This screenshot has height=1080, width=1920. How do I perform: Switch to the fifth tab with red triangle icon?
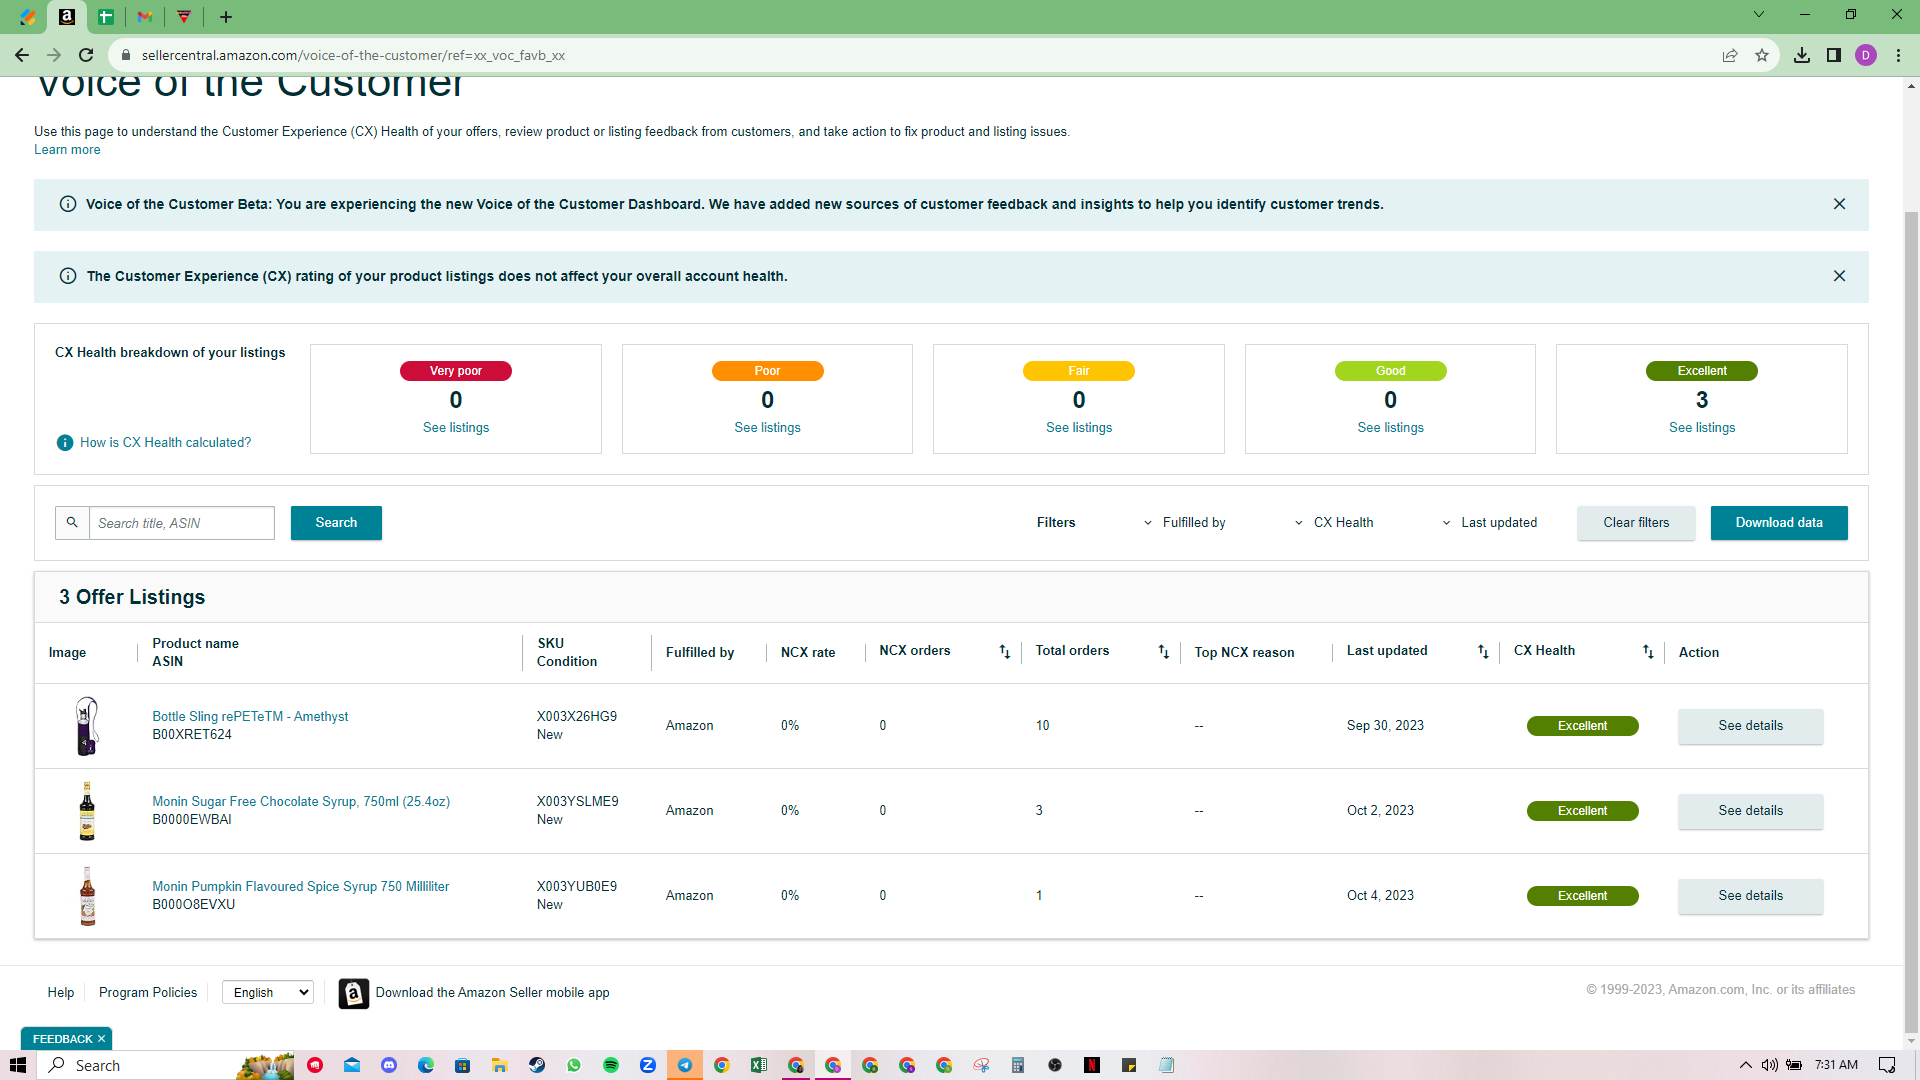click(x=184, y=16)
